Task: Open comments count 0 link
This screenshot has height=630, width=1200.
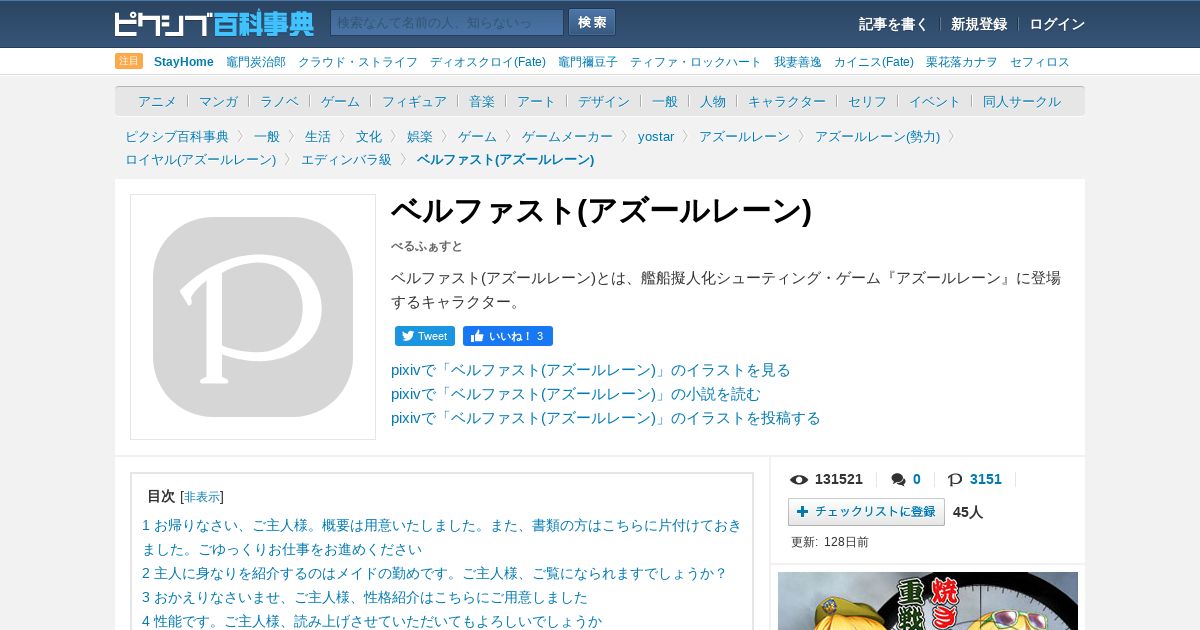Action: pos(916,479)
